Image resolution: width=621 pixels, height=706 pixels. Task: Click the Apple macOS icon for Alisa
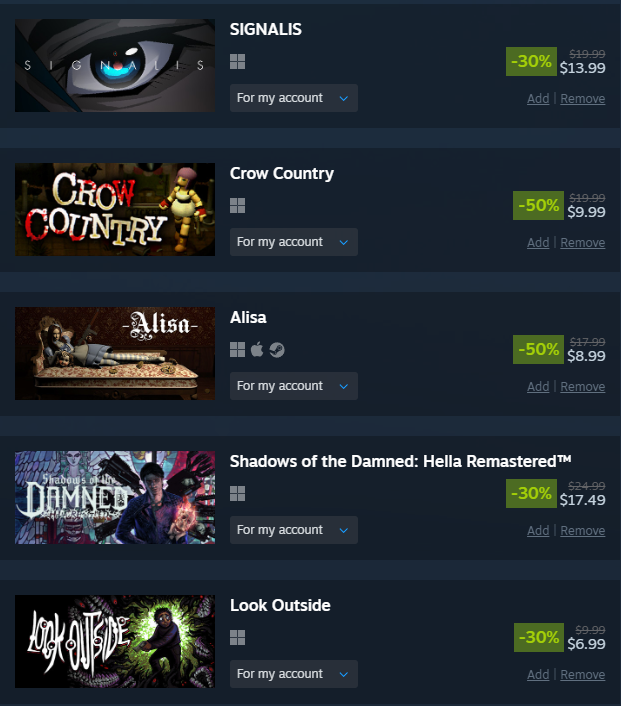pyautogui.click(x=257, y=349)
